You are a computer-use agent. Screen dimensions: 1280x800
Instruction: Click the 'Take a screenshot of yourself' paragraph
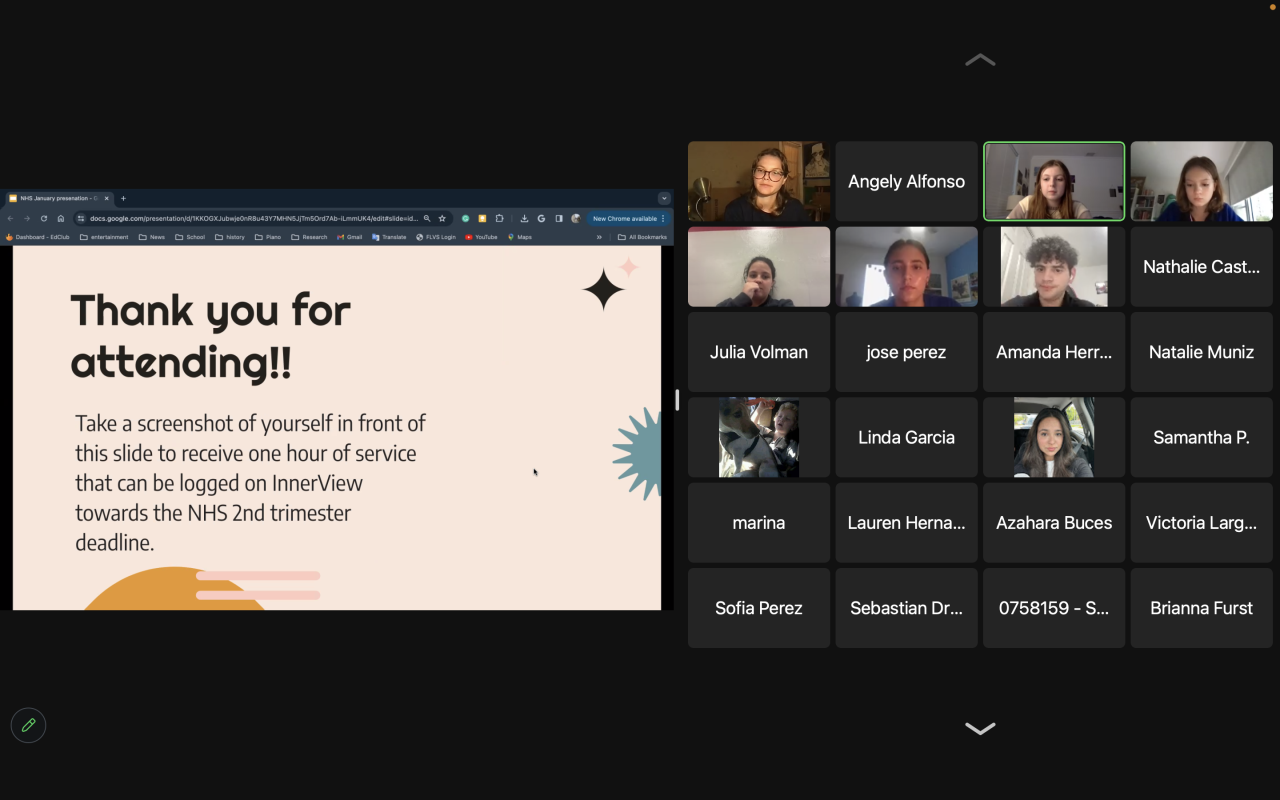pyautogui.click(x=251, y=483)
